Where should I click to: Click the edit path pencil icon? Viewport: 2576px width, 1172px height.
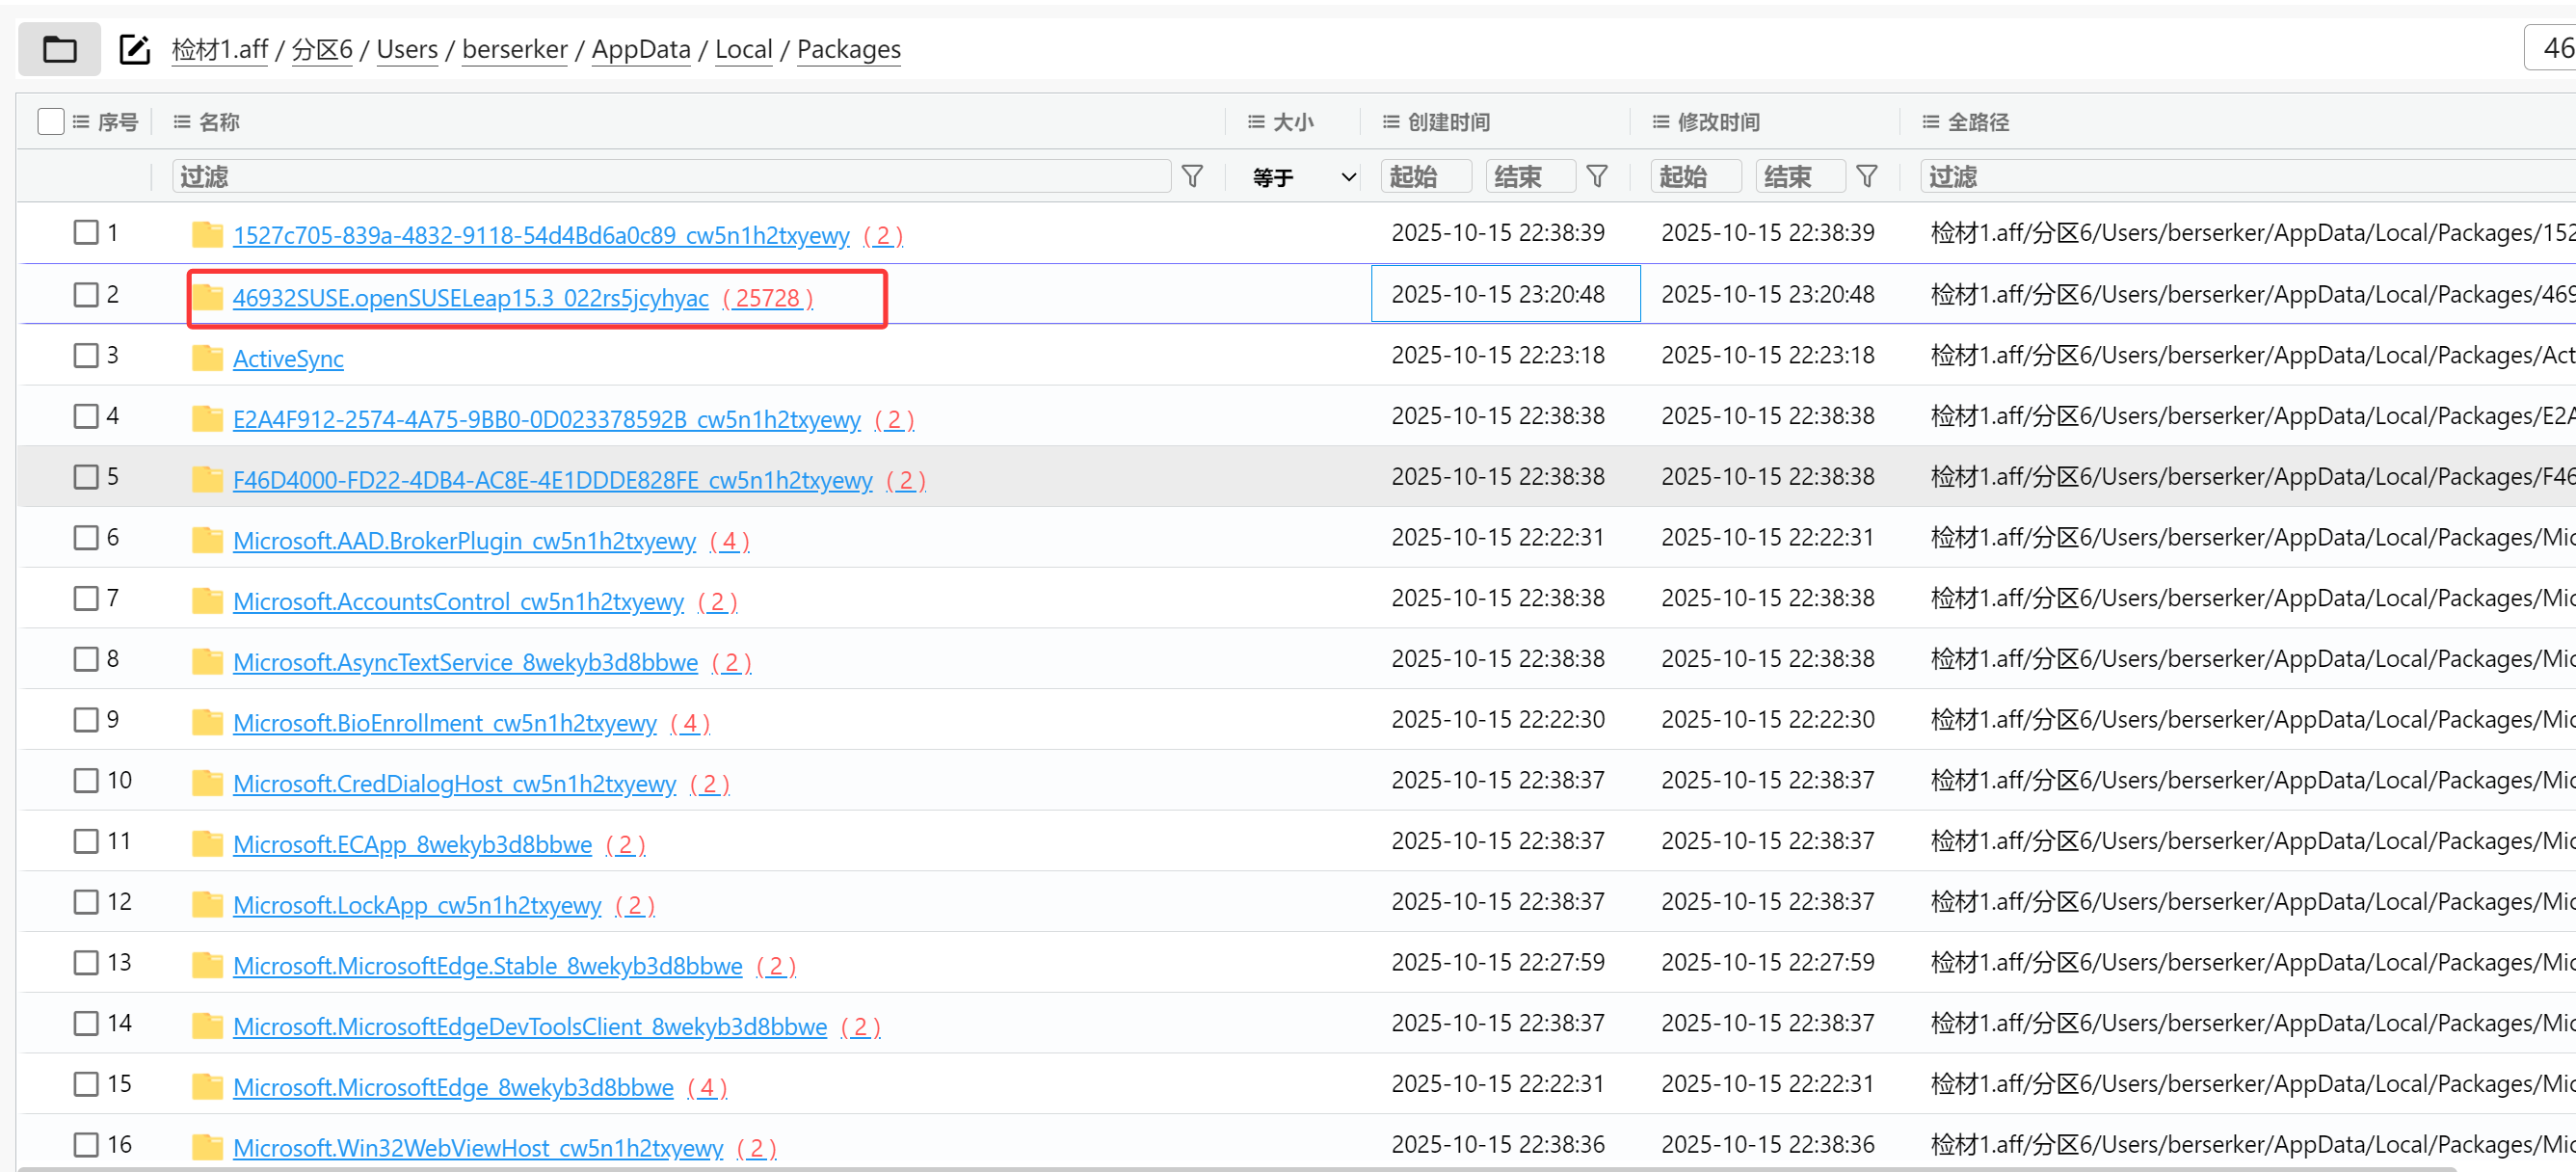coord(134,49)
